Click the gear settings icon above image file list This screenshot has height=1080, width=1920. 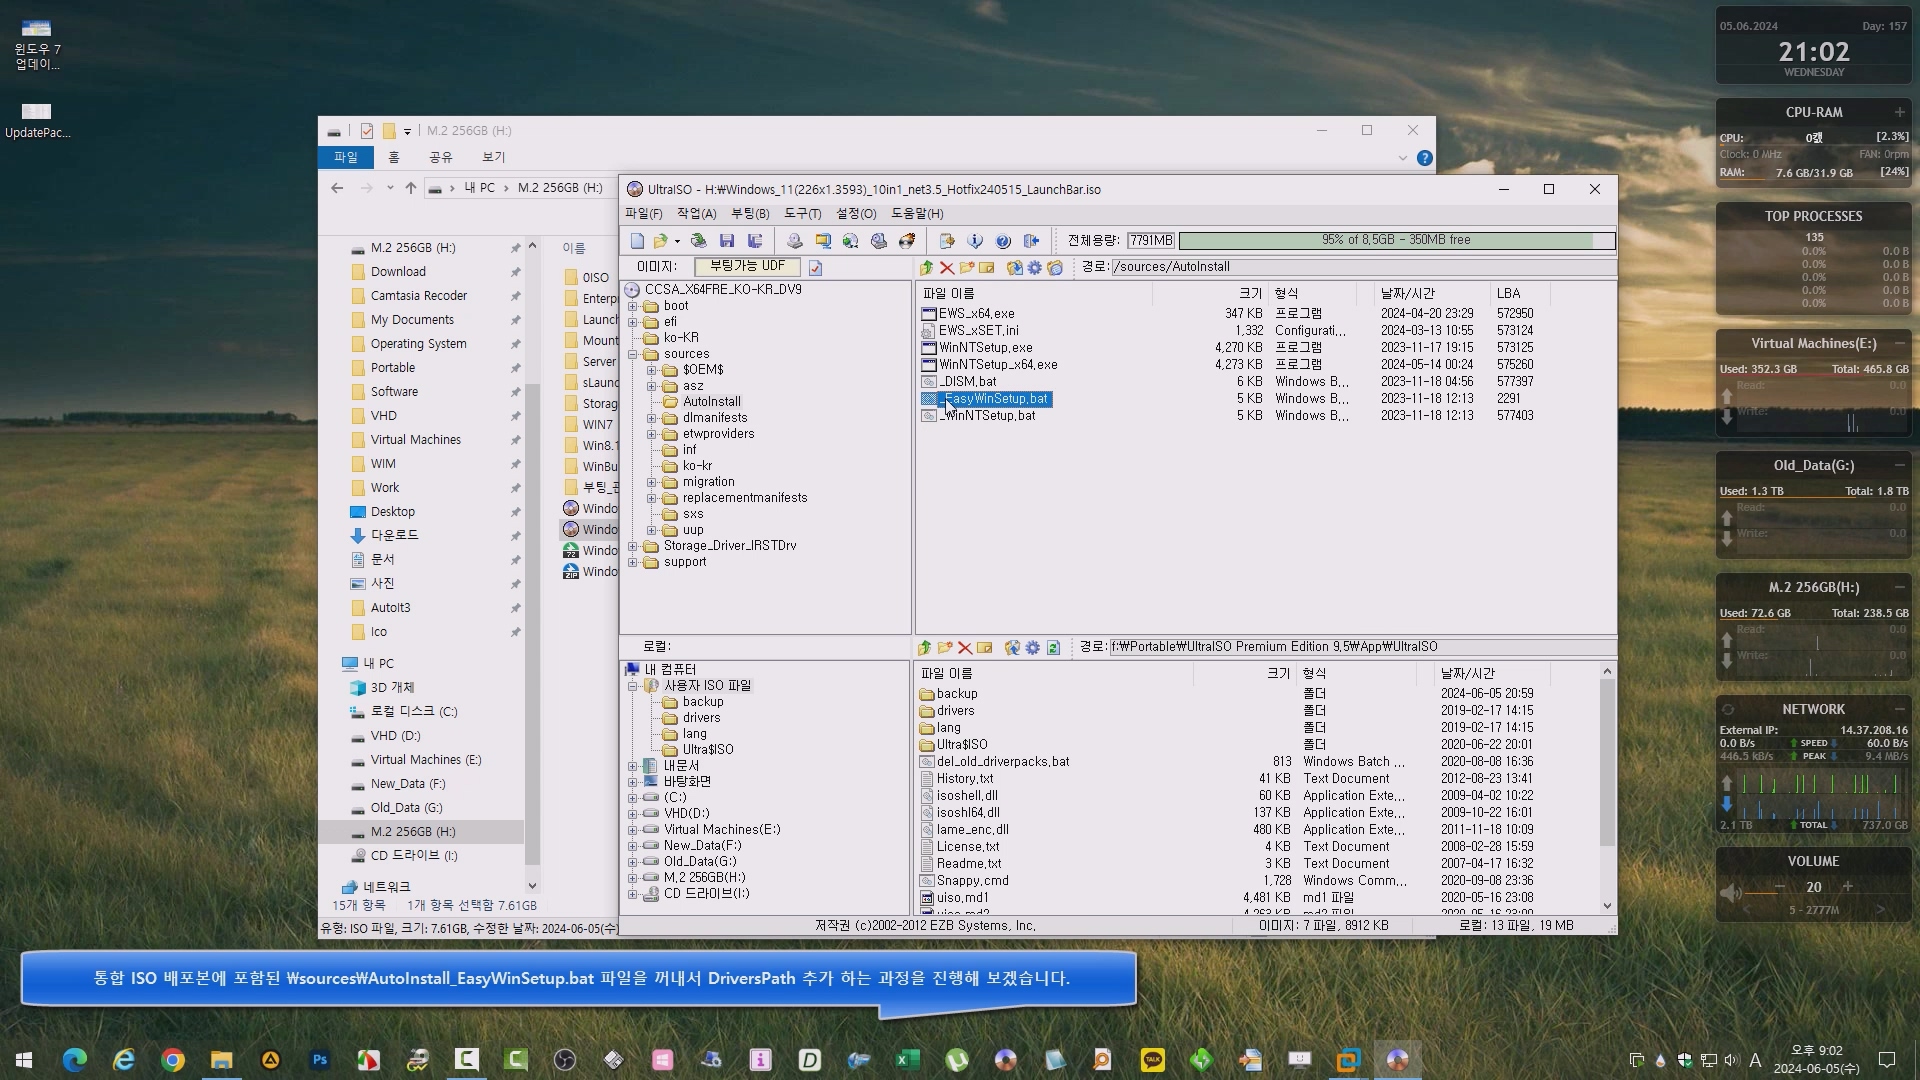pyautogui.click(x=1034, y=268)
